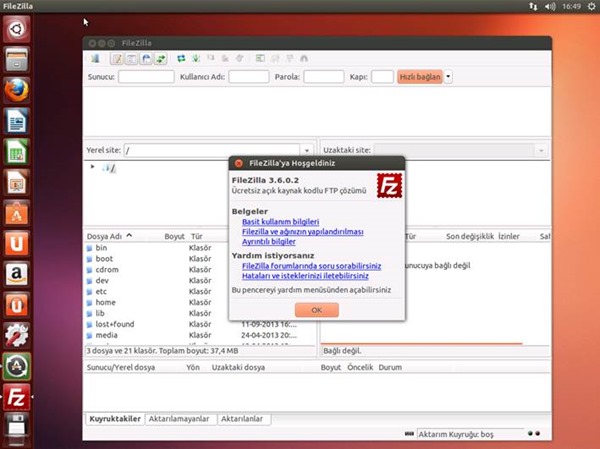The image size is (600, 449).
Task: Open the sound volume indicator in top panel
Action: [x=550, y=6]
